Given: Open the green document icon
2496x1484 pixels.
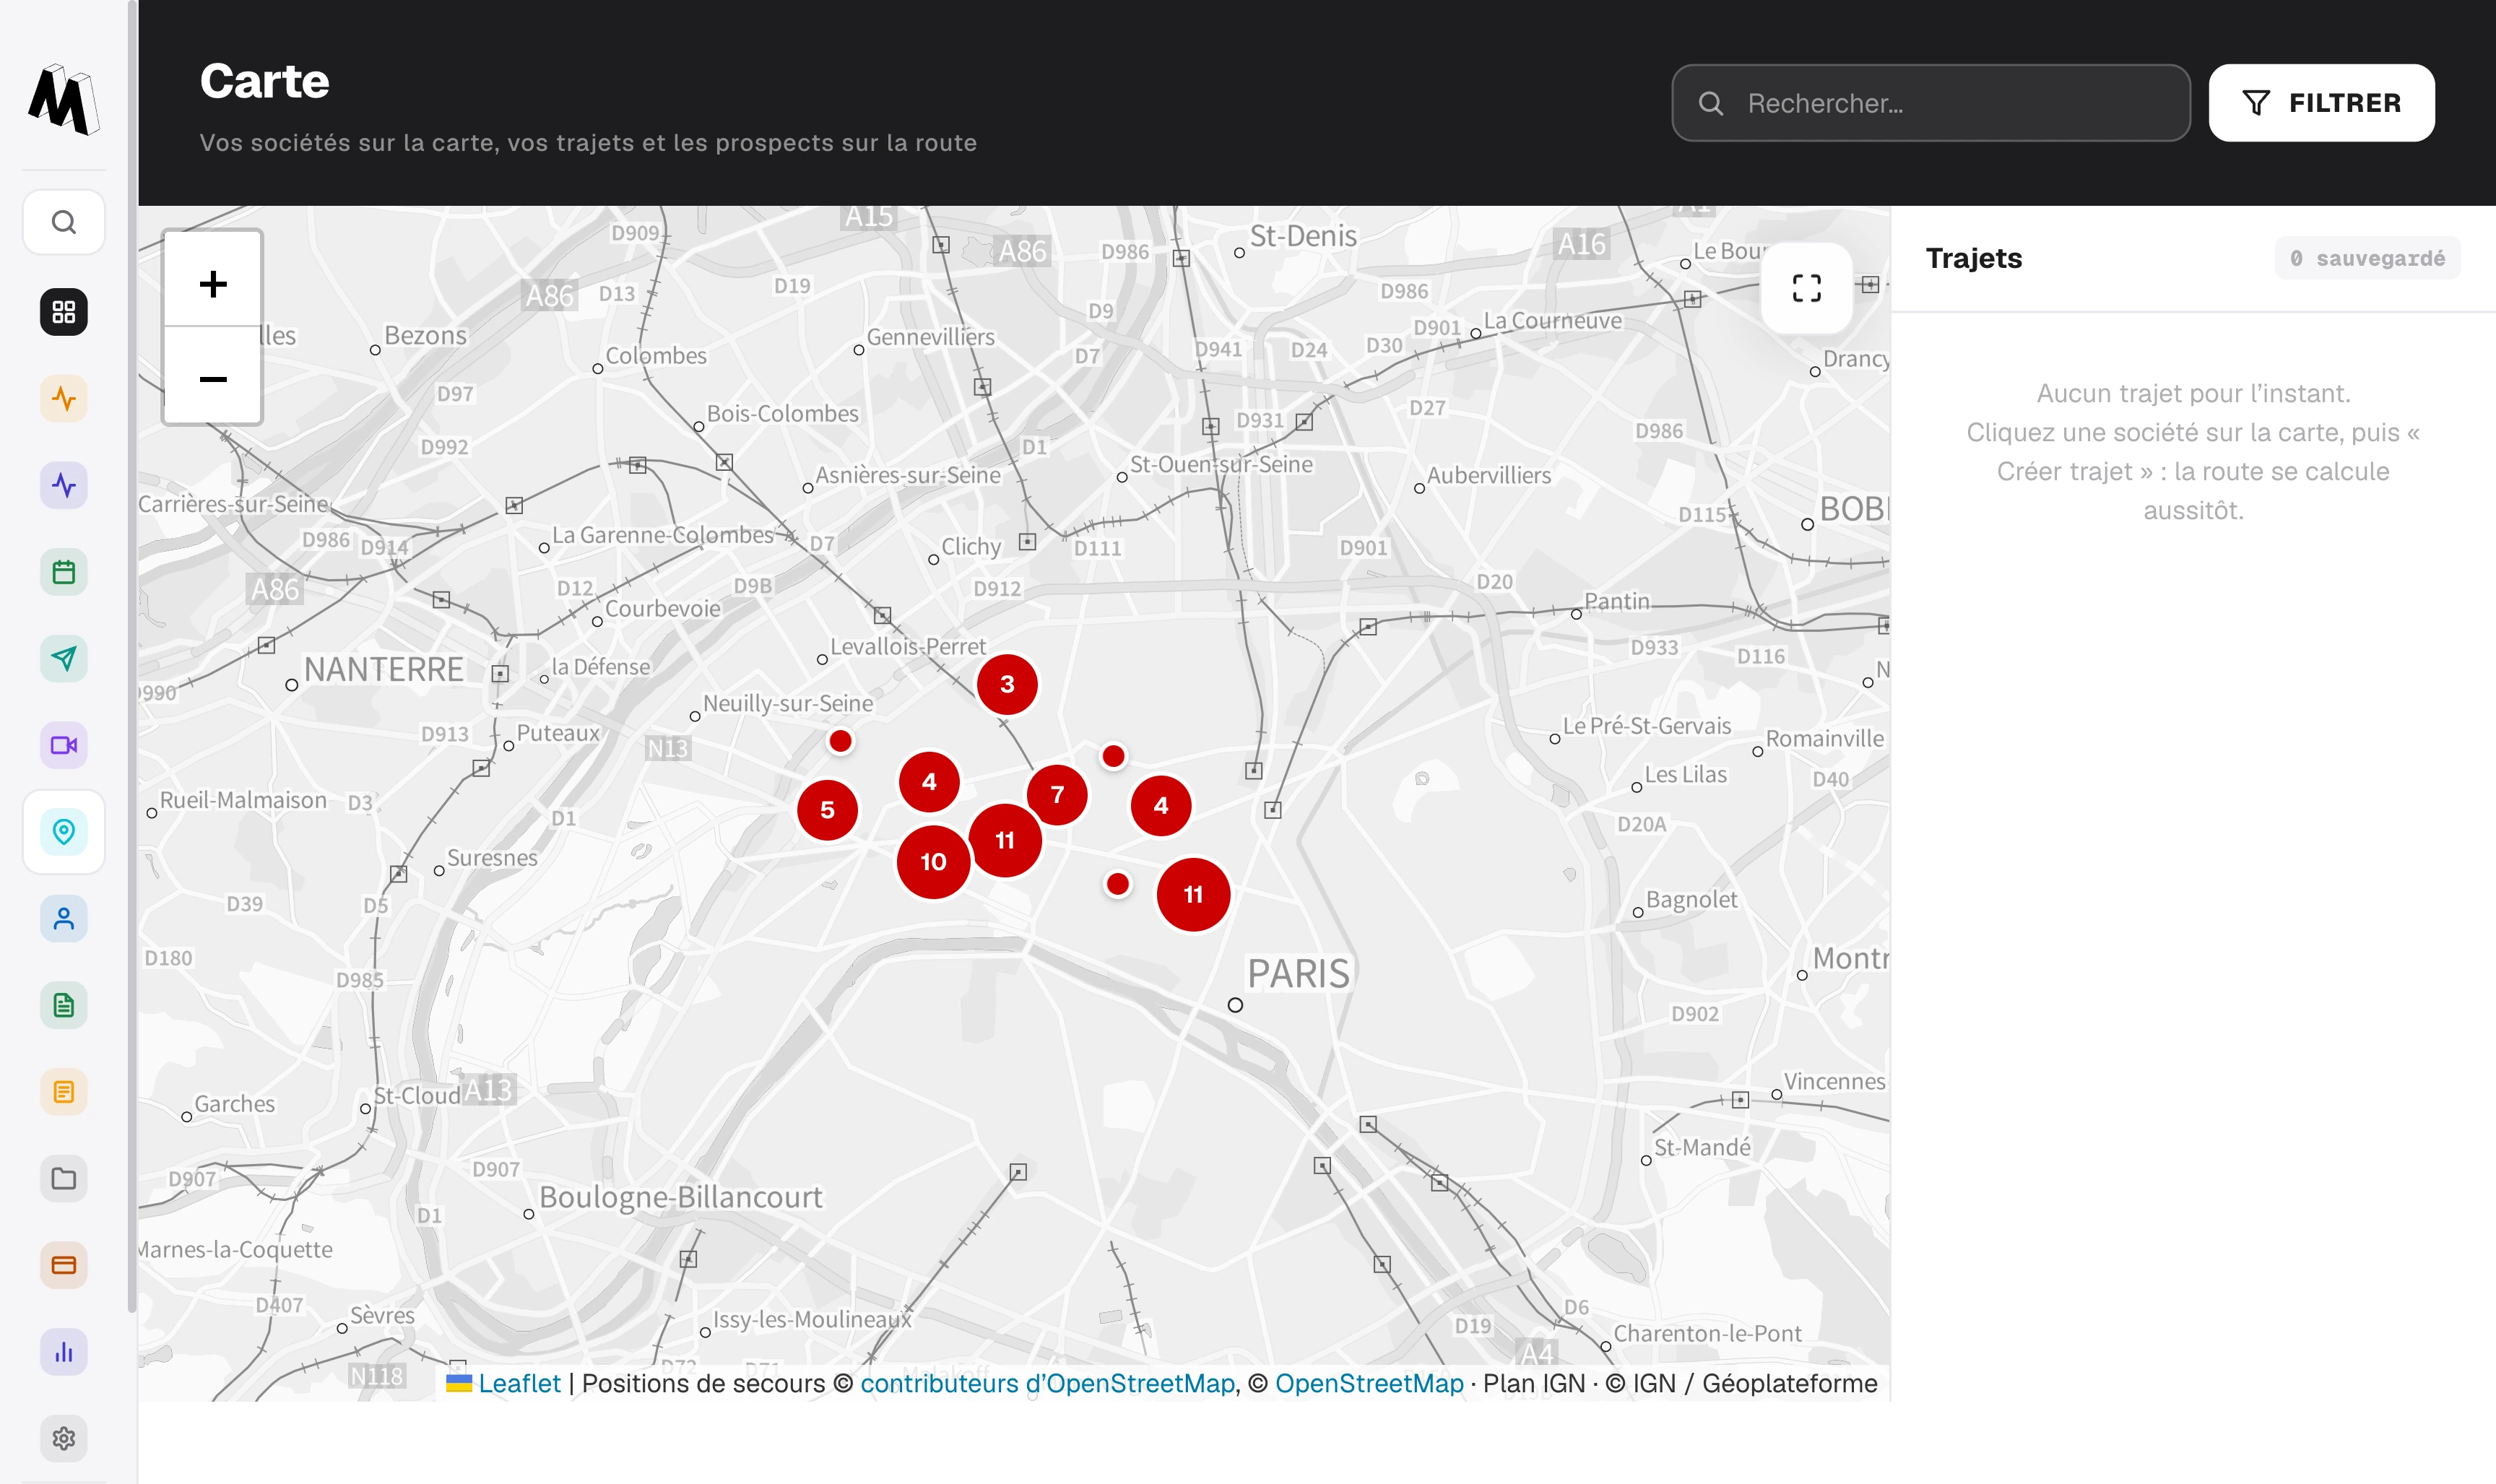Looking at the screenshot, I should click(64, 1005).
